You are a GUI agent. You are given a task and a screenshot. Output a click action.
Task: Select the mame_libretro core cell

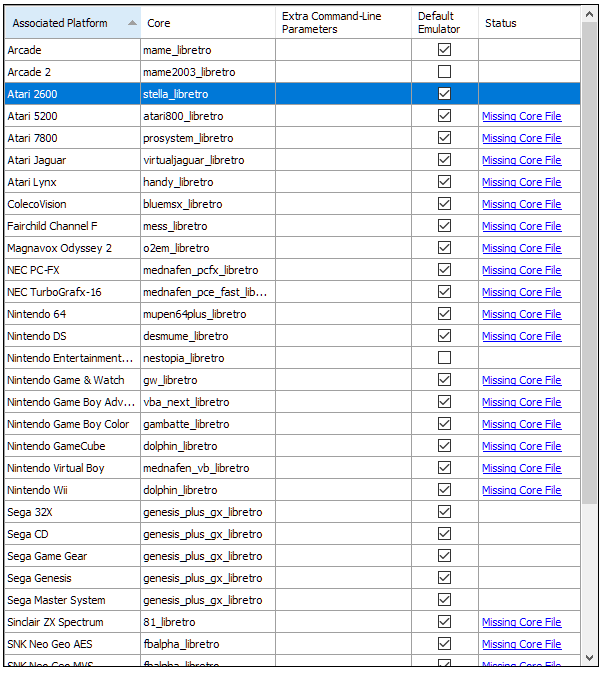click(x=208, y=50)
